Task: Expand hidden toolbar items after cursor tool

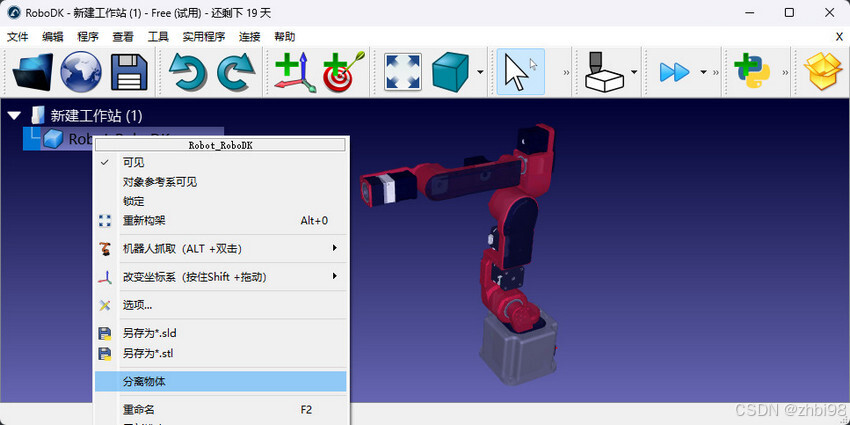Action: point(566,72)
